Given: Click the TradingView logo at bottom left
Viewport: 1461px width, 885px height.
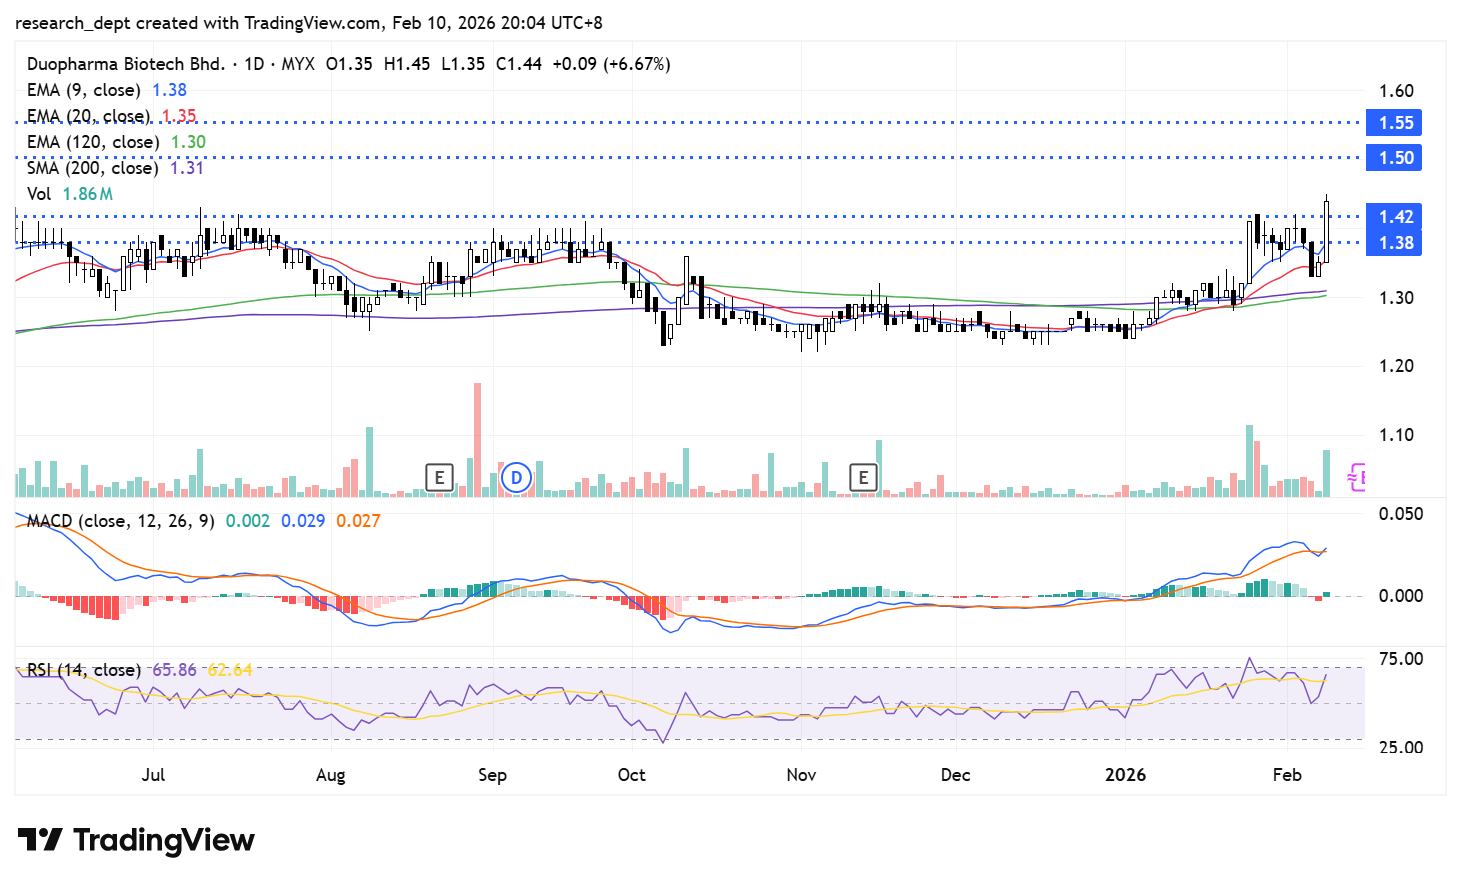Looking at the screenshot, I should (x=136, y=840).
